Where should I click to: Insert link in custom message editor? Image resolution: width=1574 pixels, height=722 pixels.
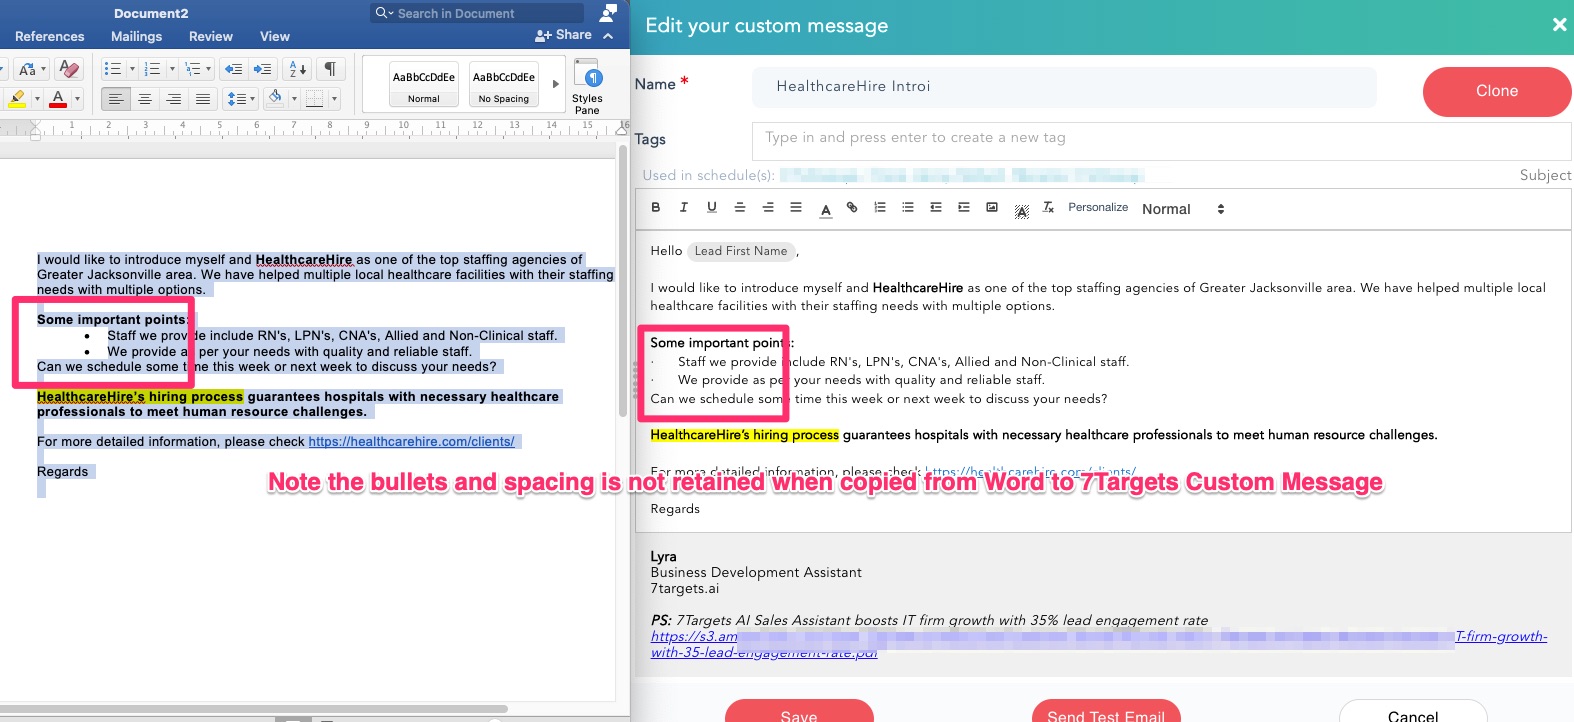[852, 208]
